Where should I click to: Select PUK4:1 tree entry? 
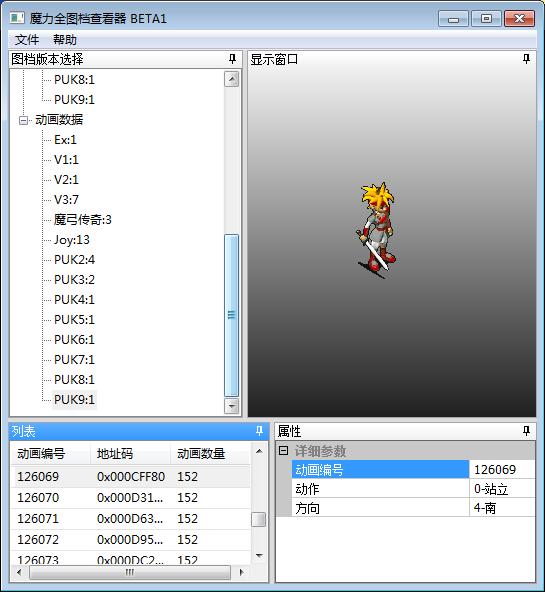74,300
